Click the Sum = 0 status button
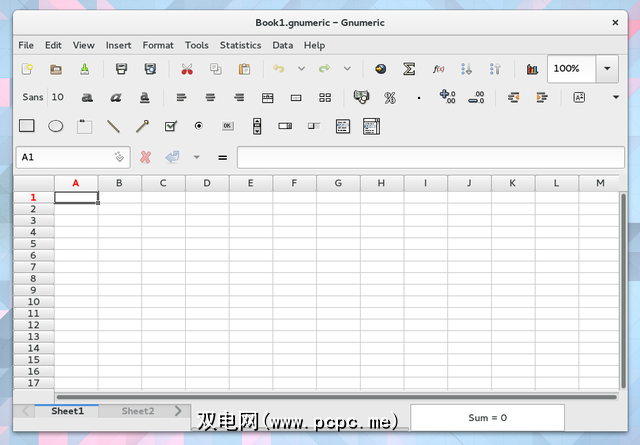The width and height of the screenshot is (640, 445). 487,417
